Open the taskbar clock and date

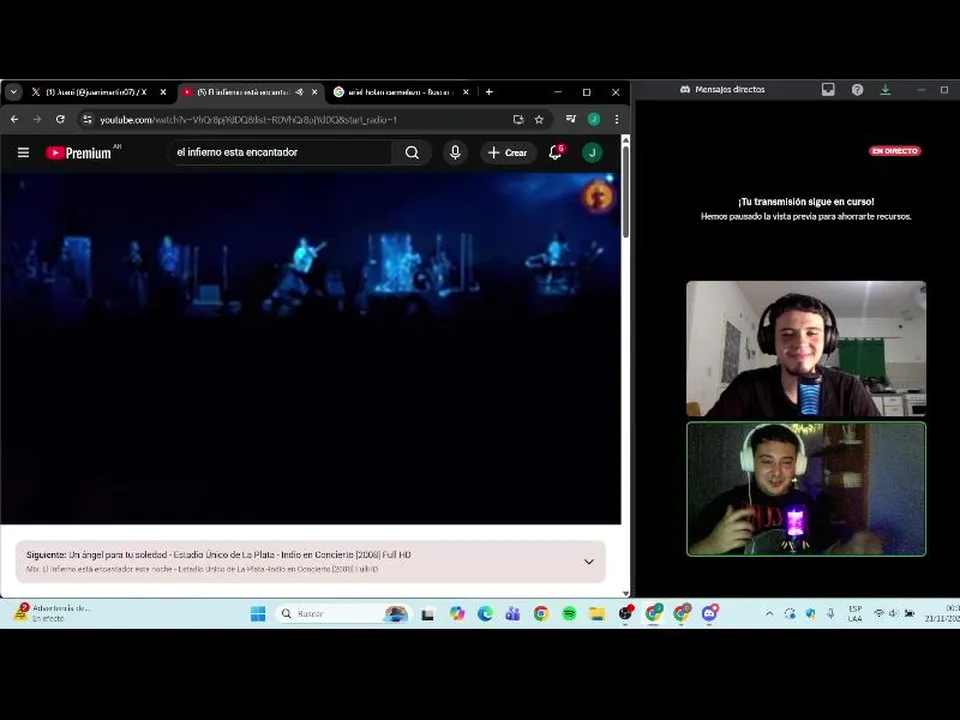(943, 613)
